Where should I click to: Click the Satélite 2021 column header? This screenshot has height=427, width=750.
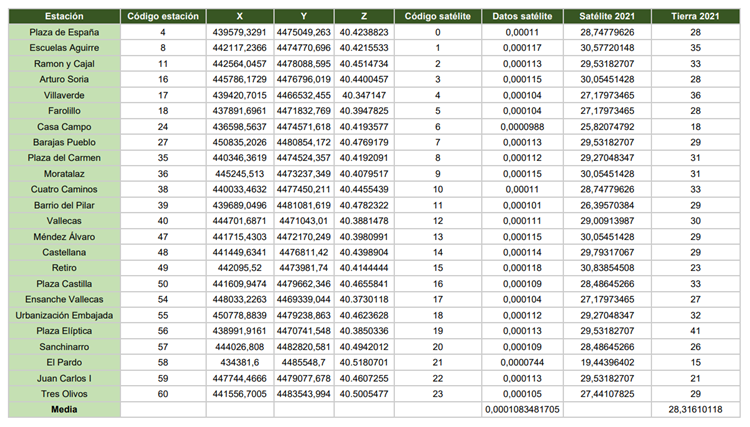(606, 17)
